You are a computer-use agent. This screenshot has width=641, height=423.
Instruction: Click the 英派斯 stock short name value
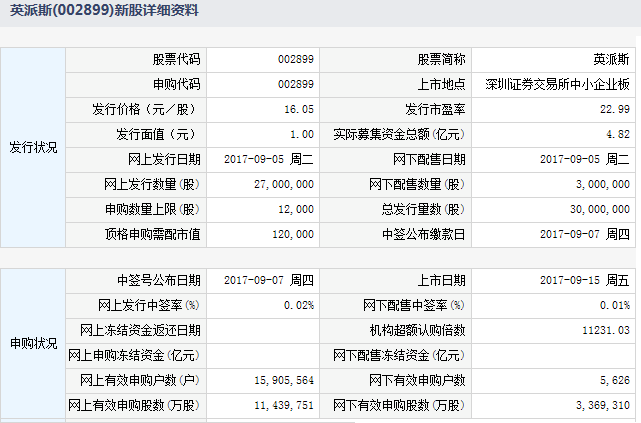611,59
